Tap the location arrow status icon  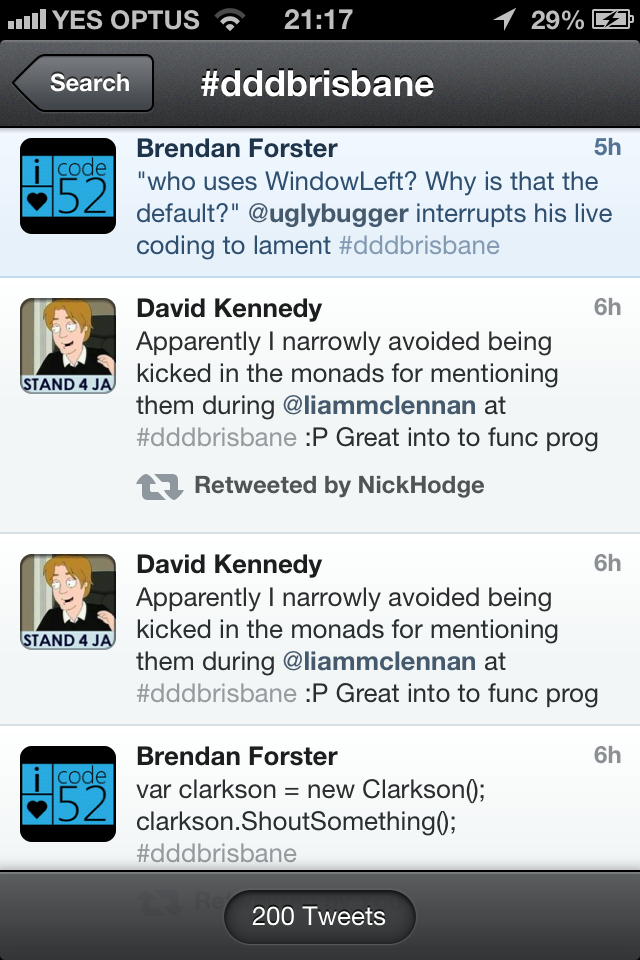coord(505,19)
